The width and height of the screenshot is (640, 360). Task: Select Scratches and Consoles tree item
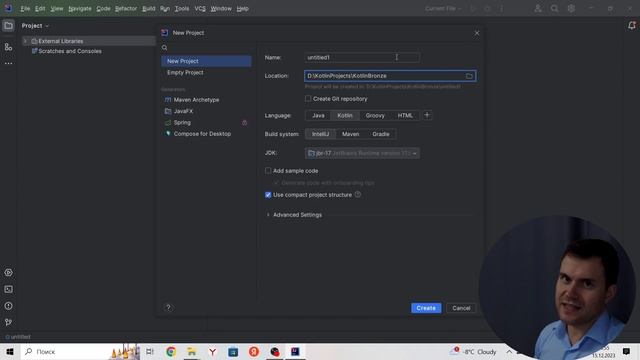70,51
